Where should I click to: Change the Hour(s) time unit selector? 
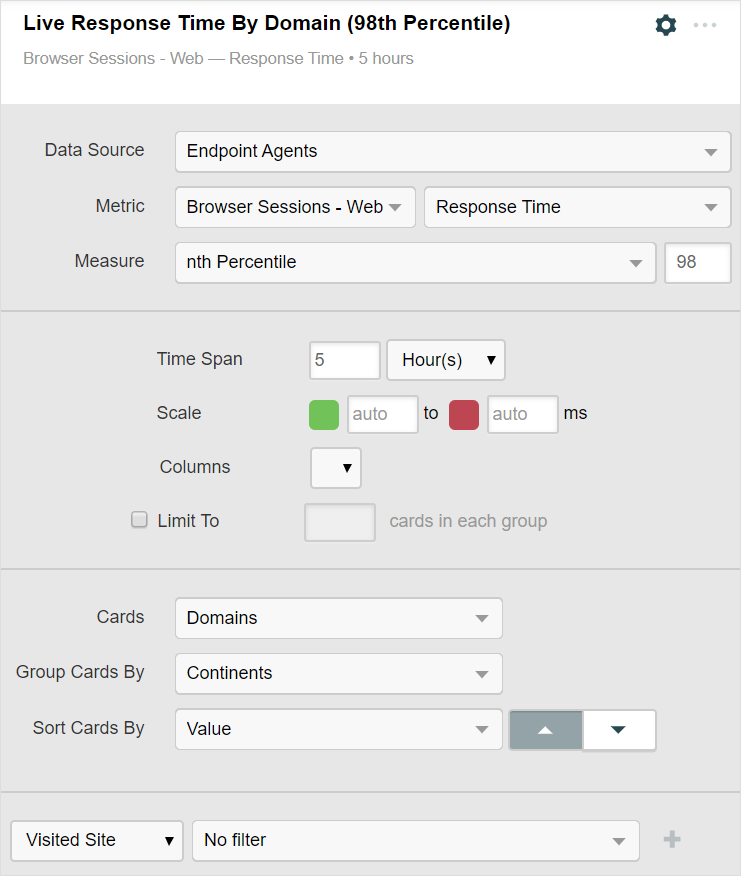(446, 360)
